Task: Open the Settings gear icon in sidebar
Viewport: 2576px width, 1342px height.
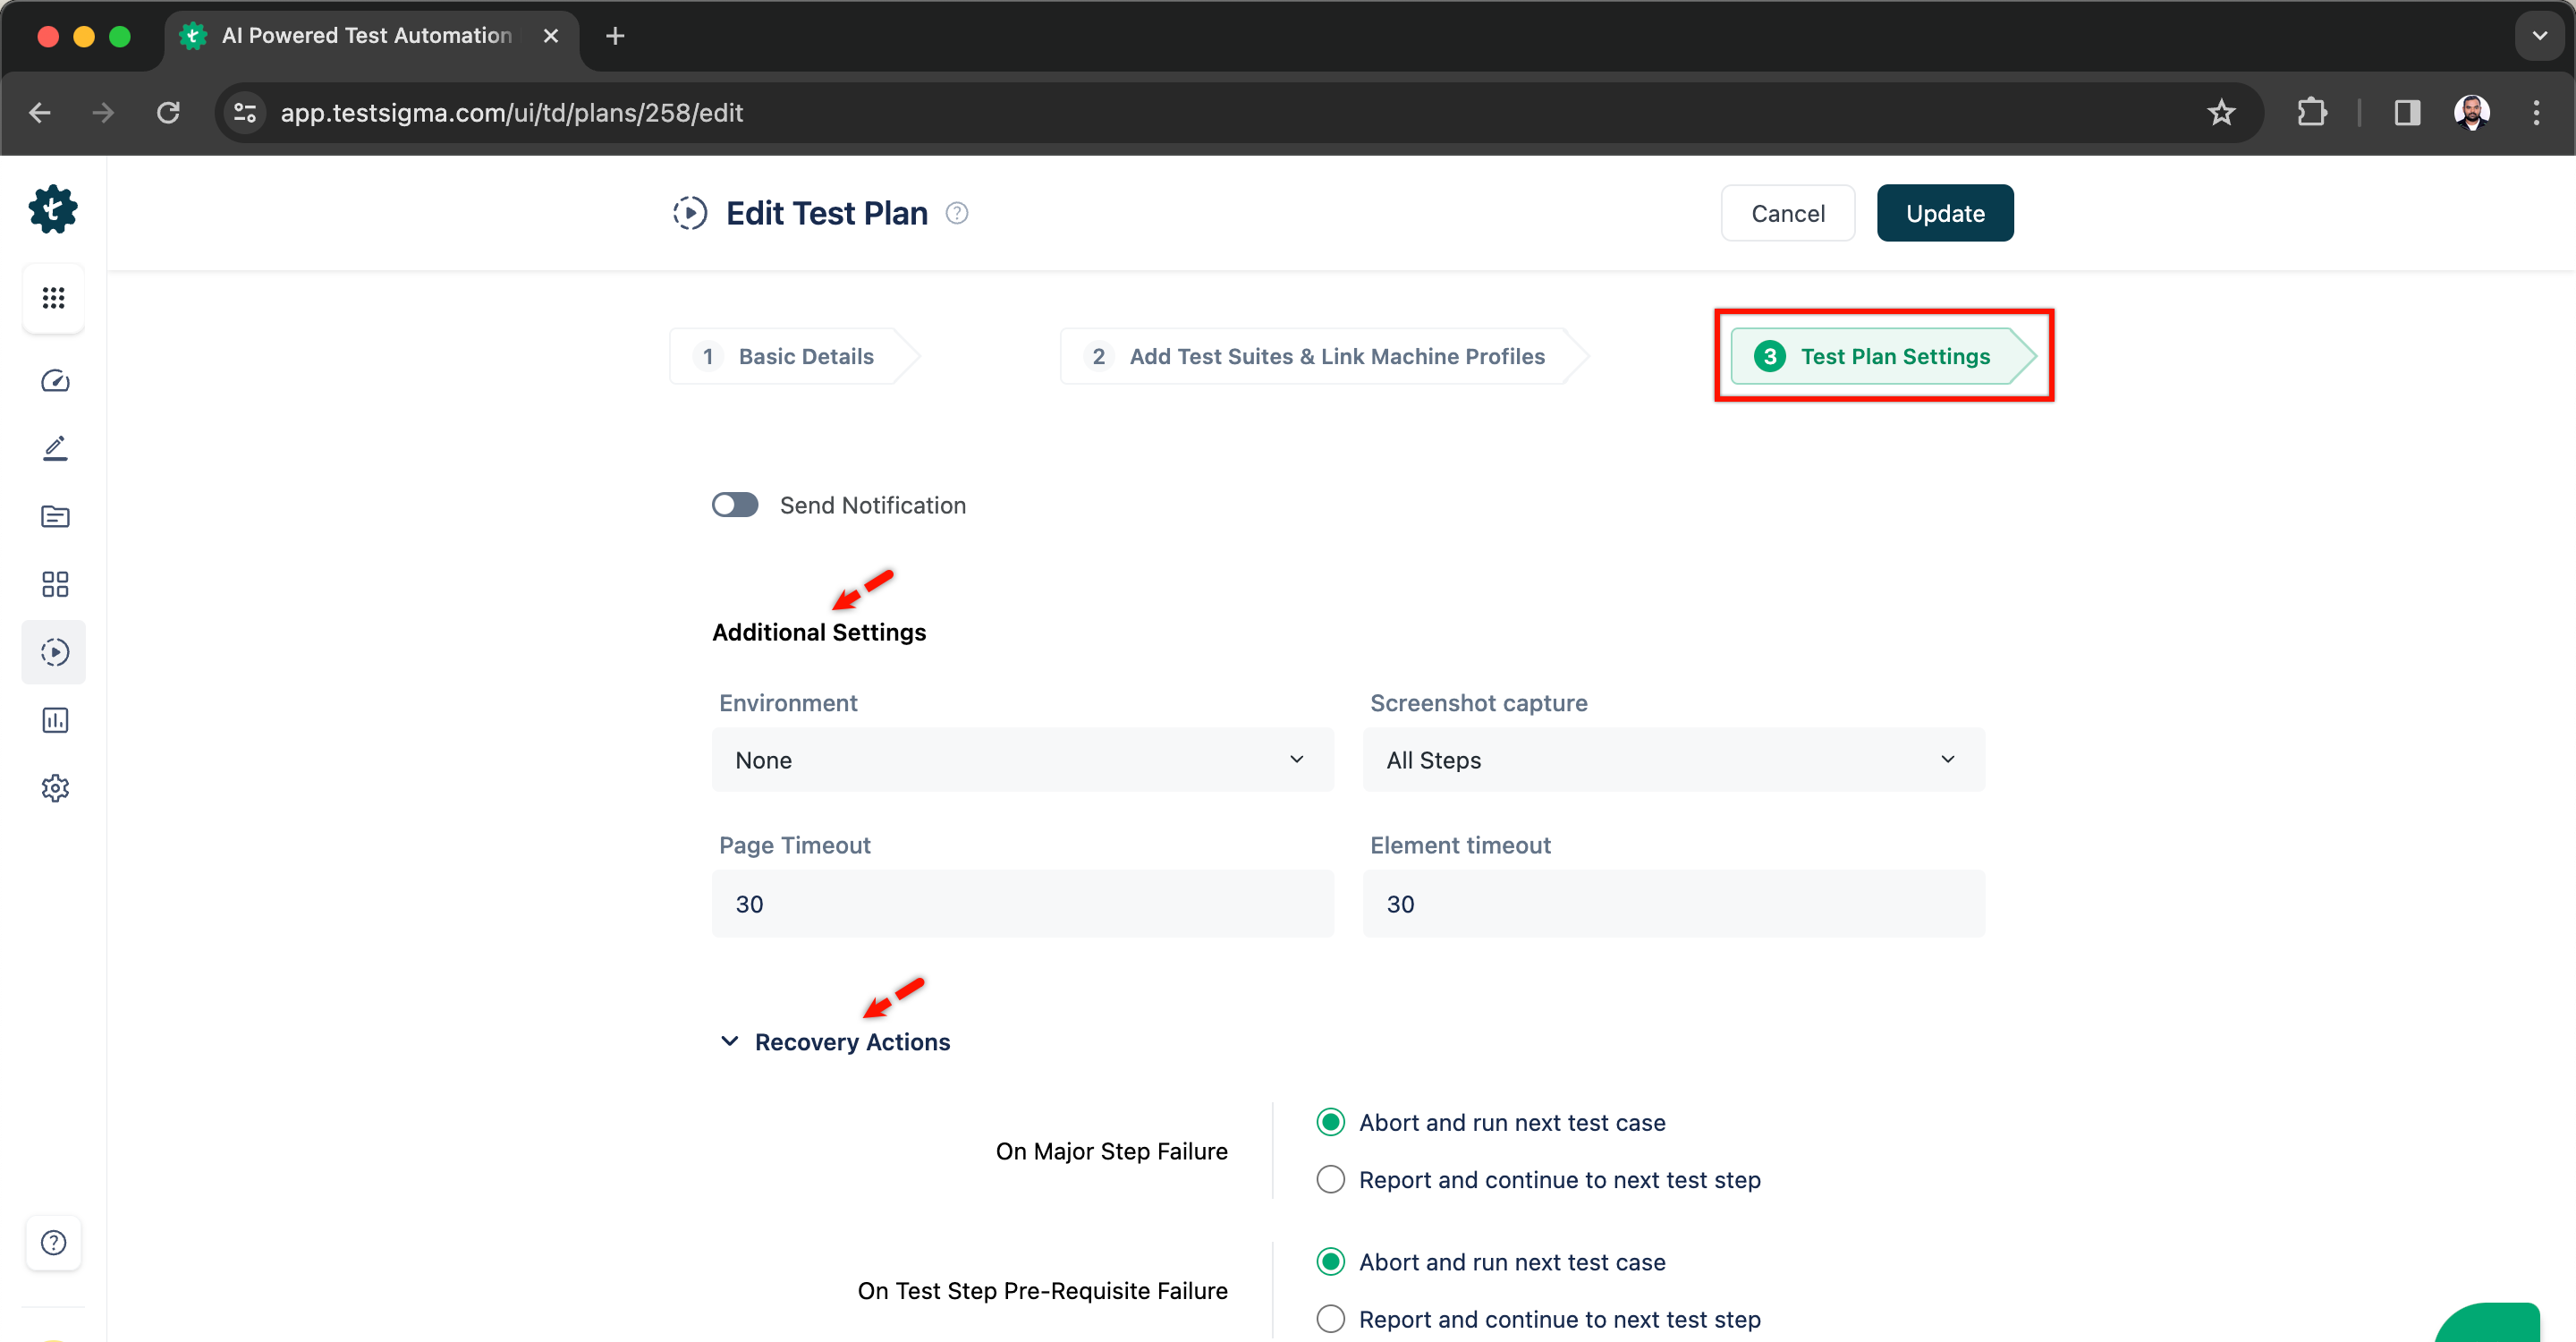Action: tap(55, 788)
